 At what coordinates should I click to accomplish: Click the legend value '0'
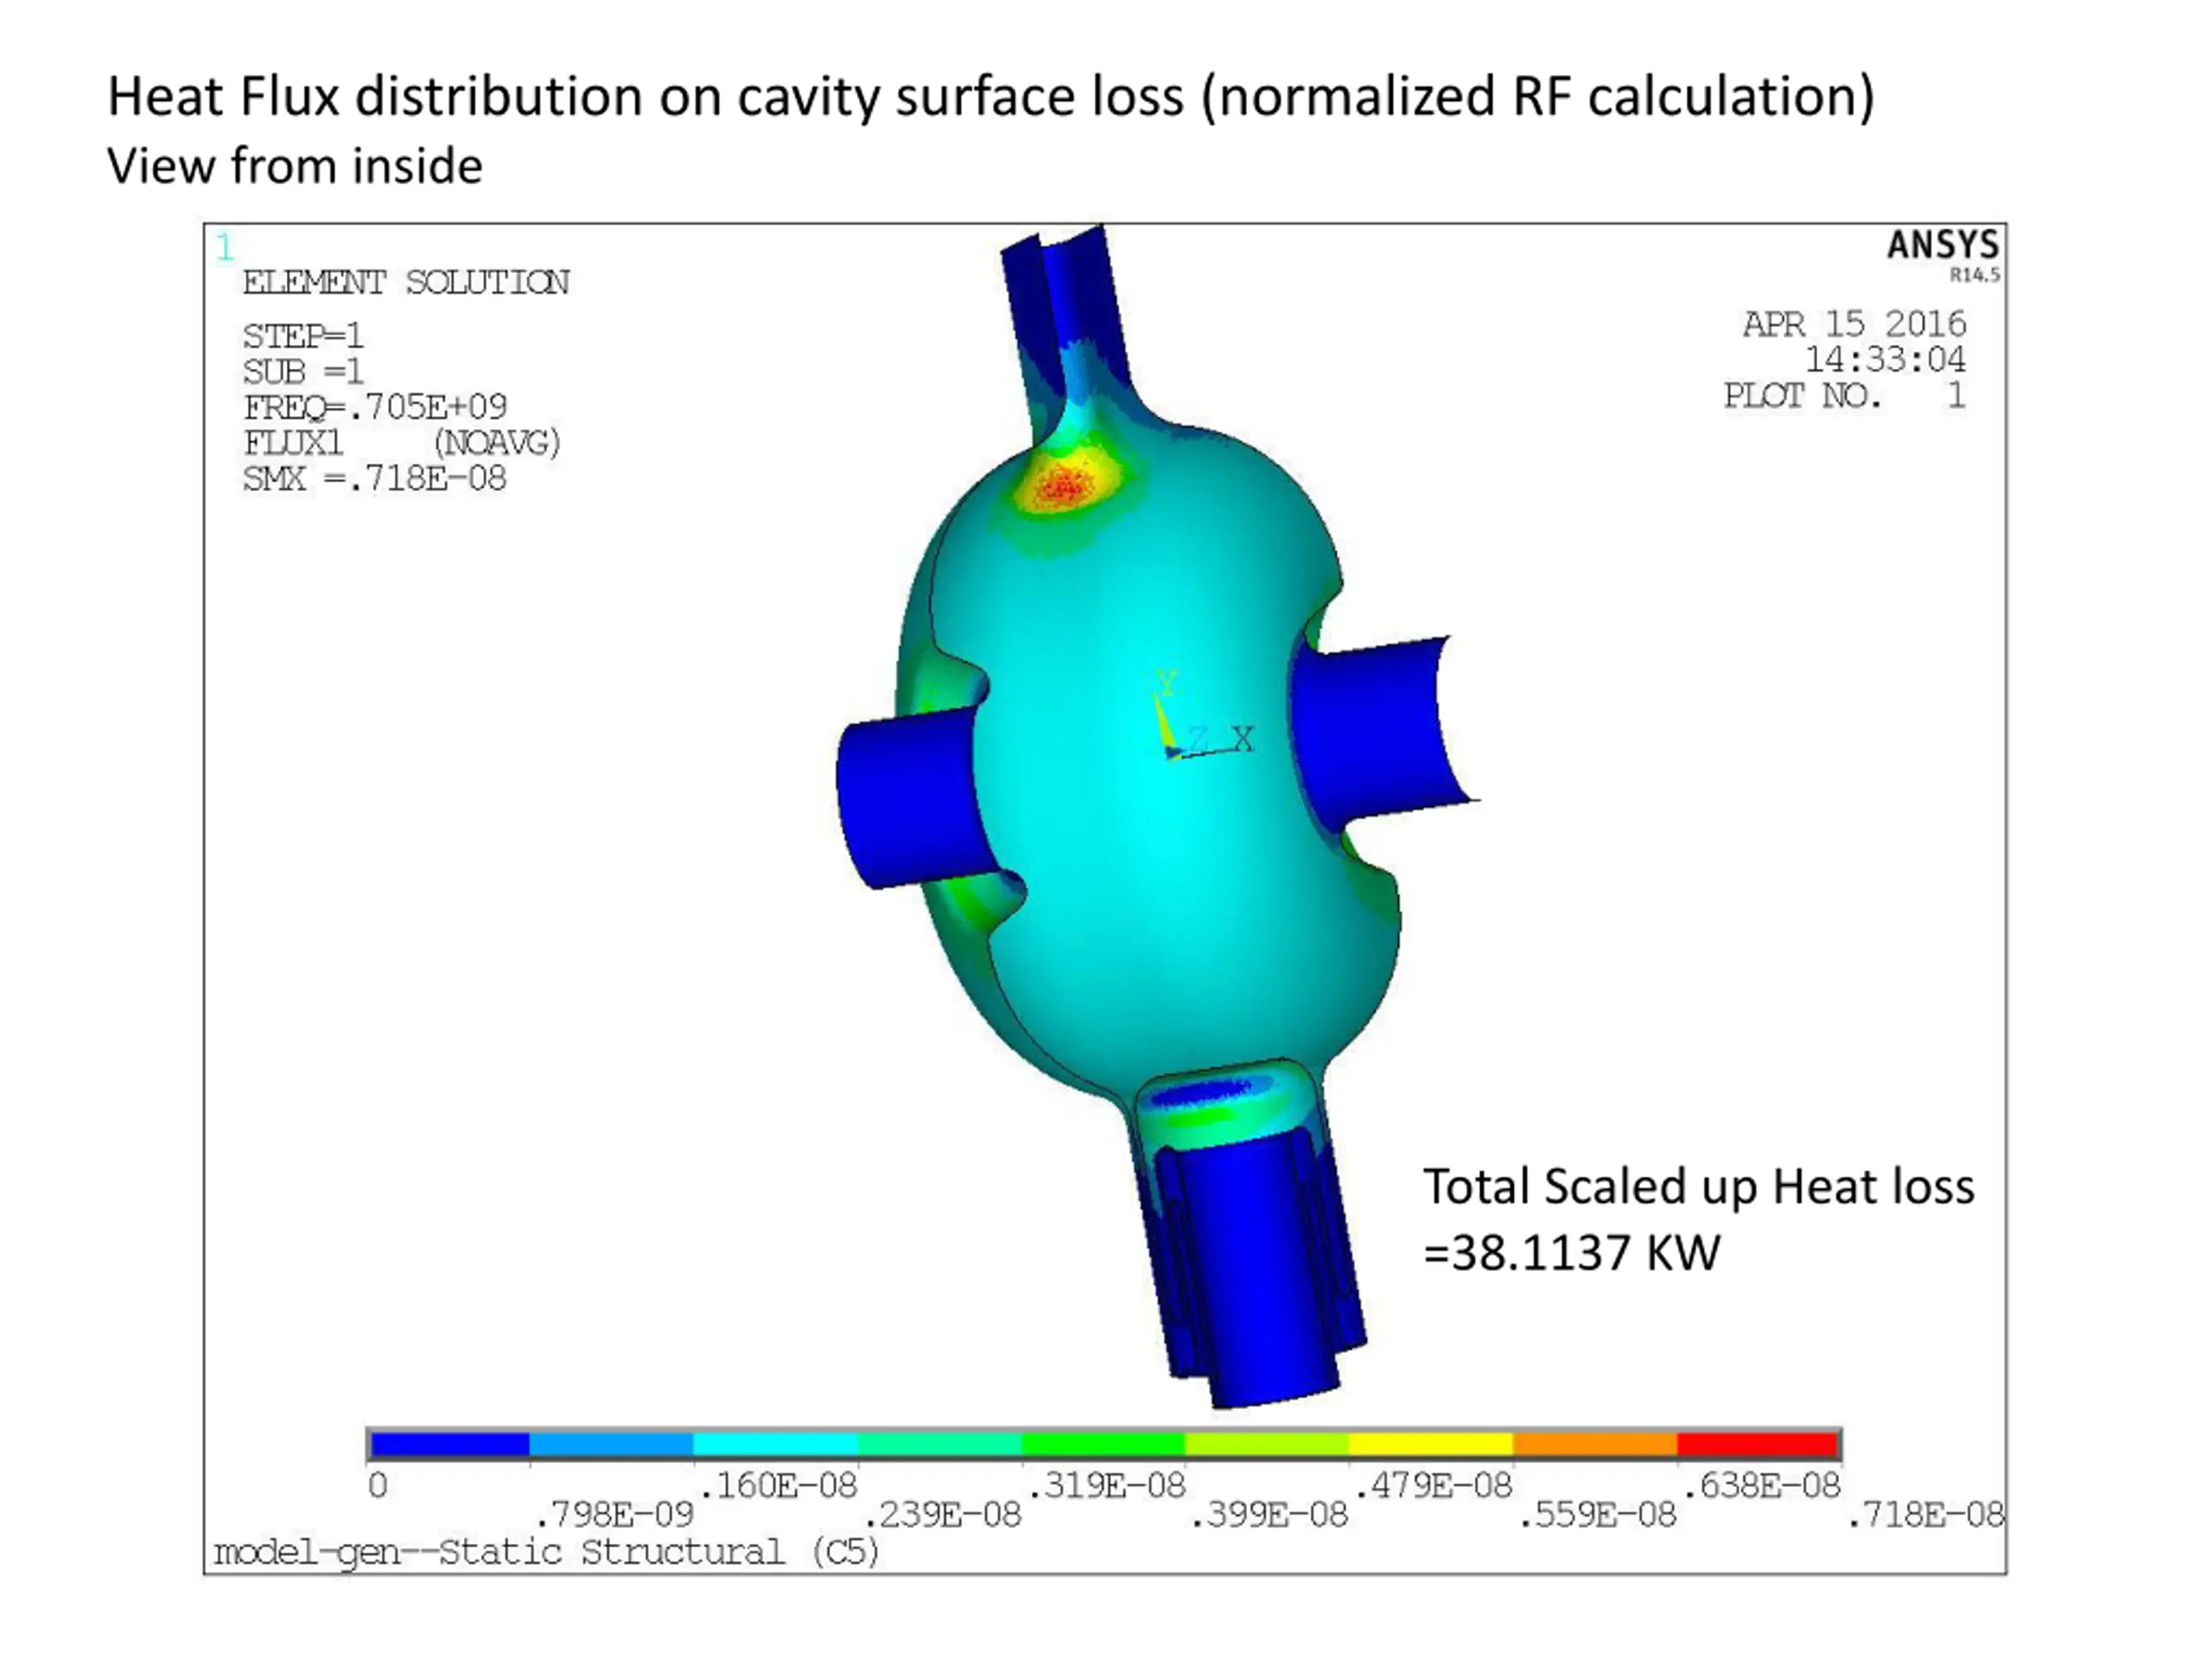(x=377, y=1485)
